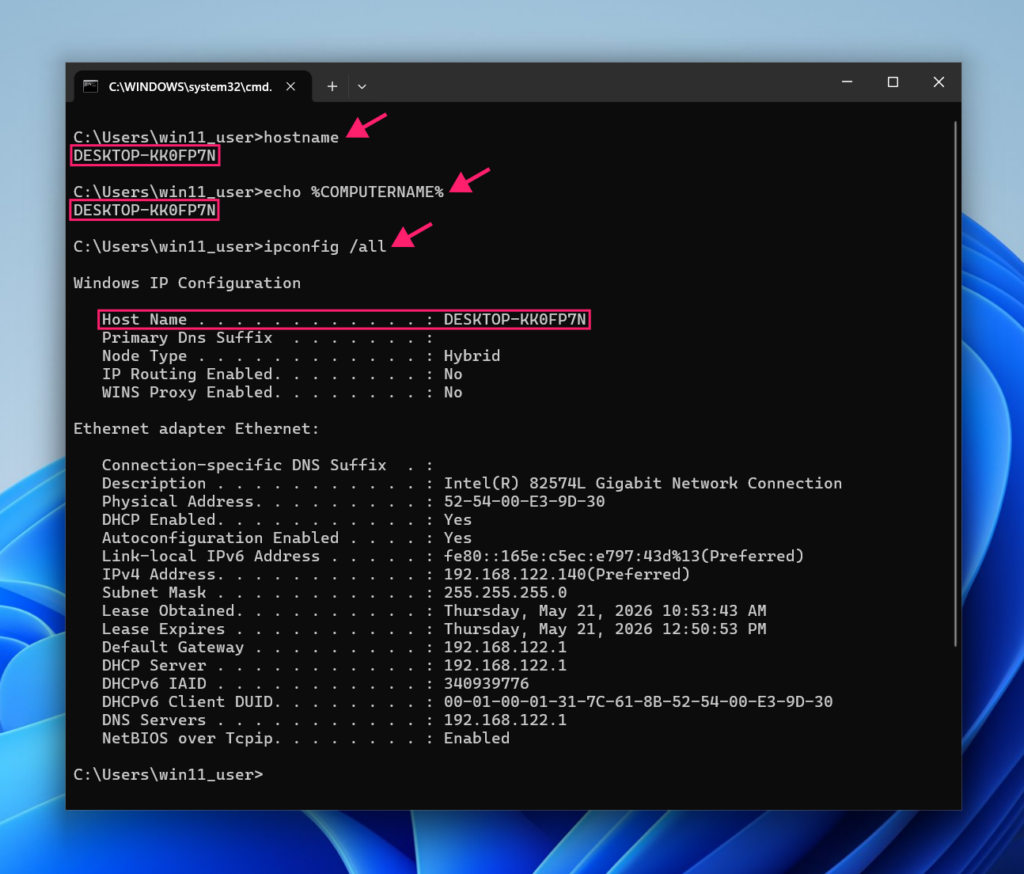1024x874 pixels.
Task: Click the terminal vertical scrollbar thumb
Action: pyautogui.click(x=955, y=384)
